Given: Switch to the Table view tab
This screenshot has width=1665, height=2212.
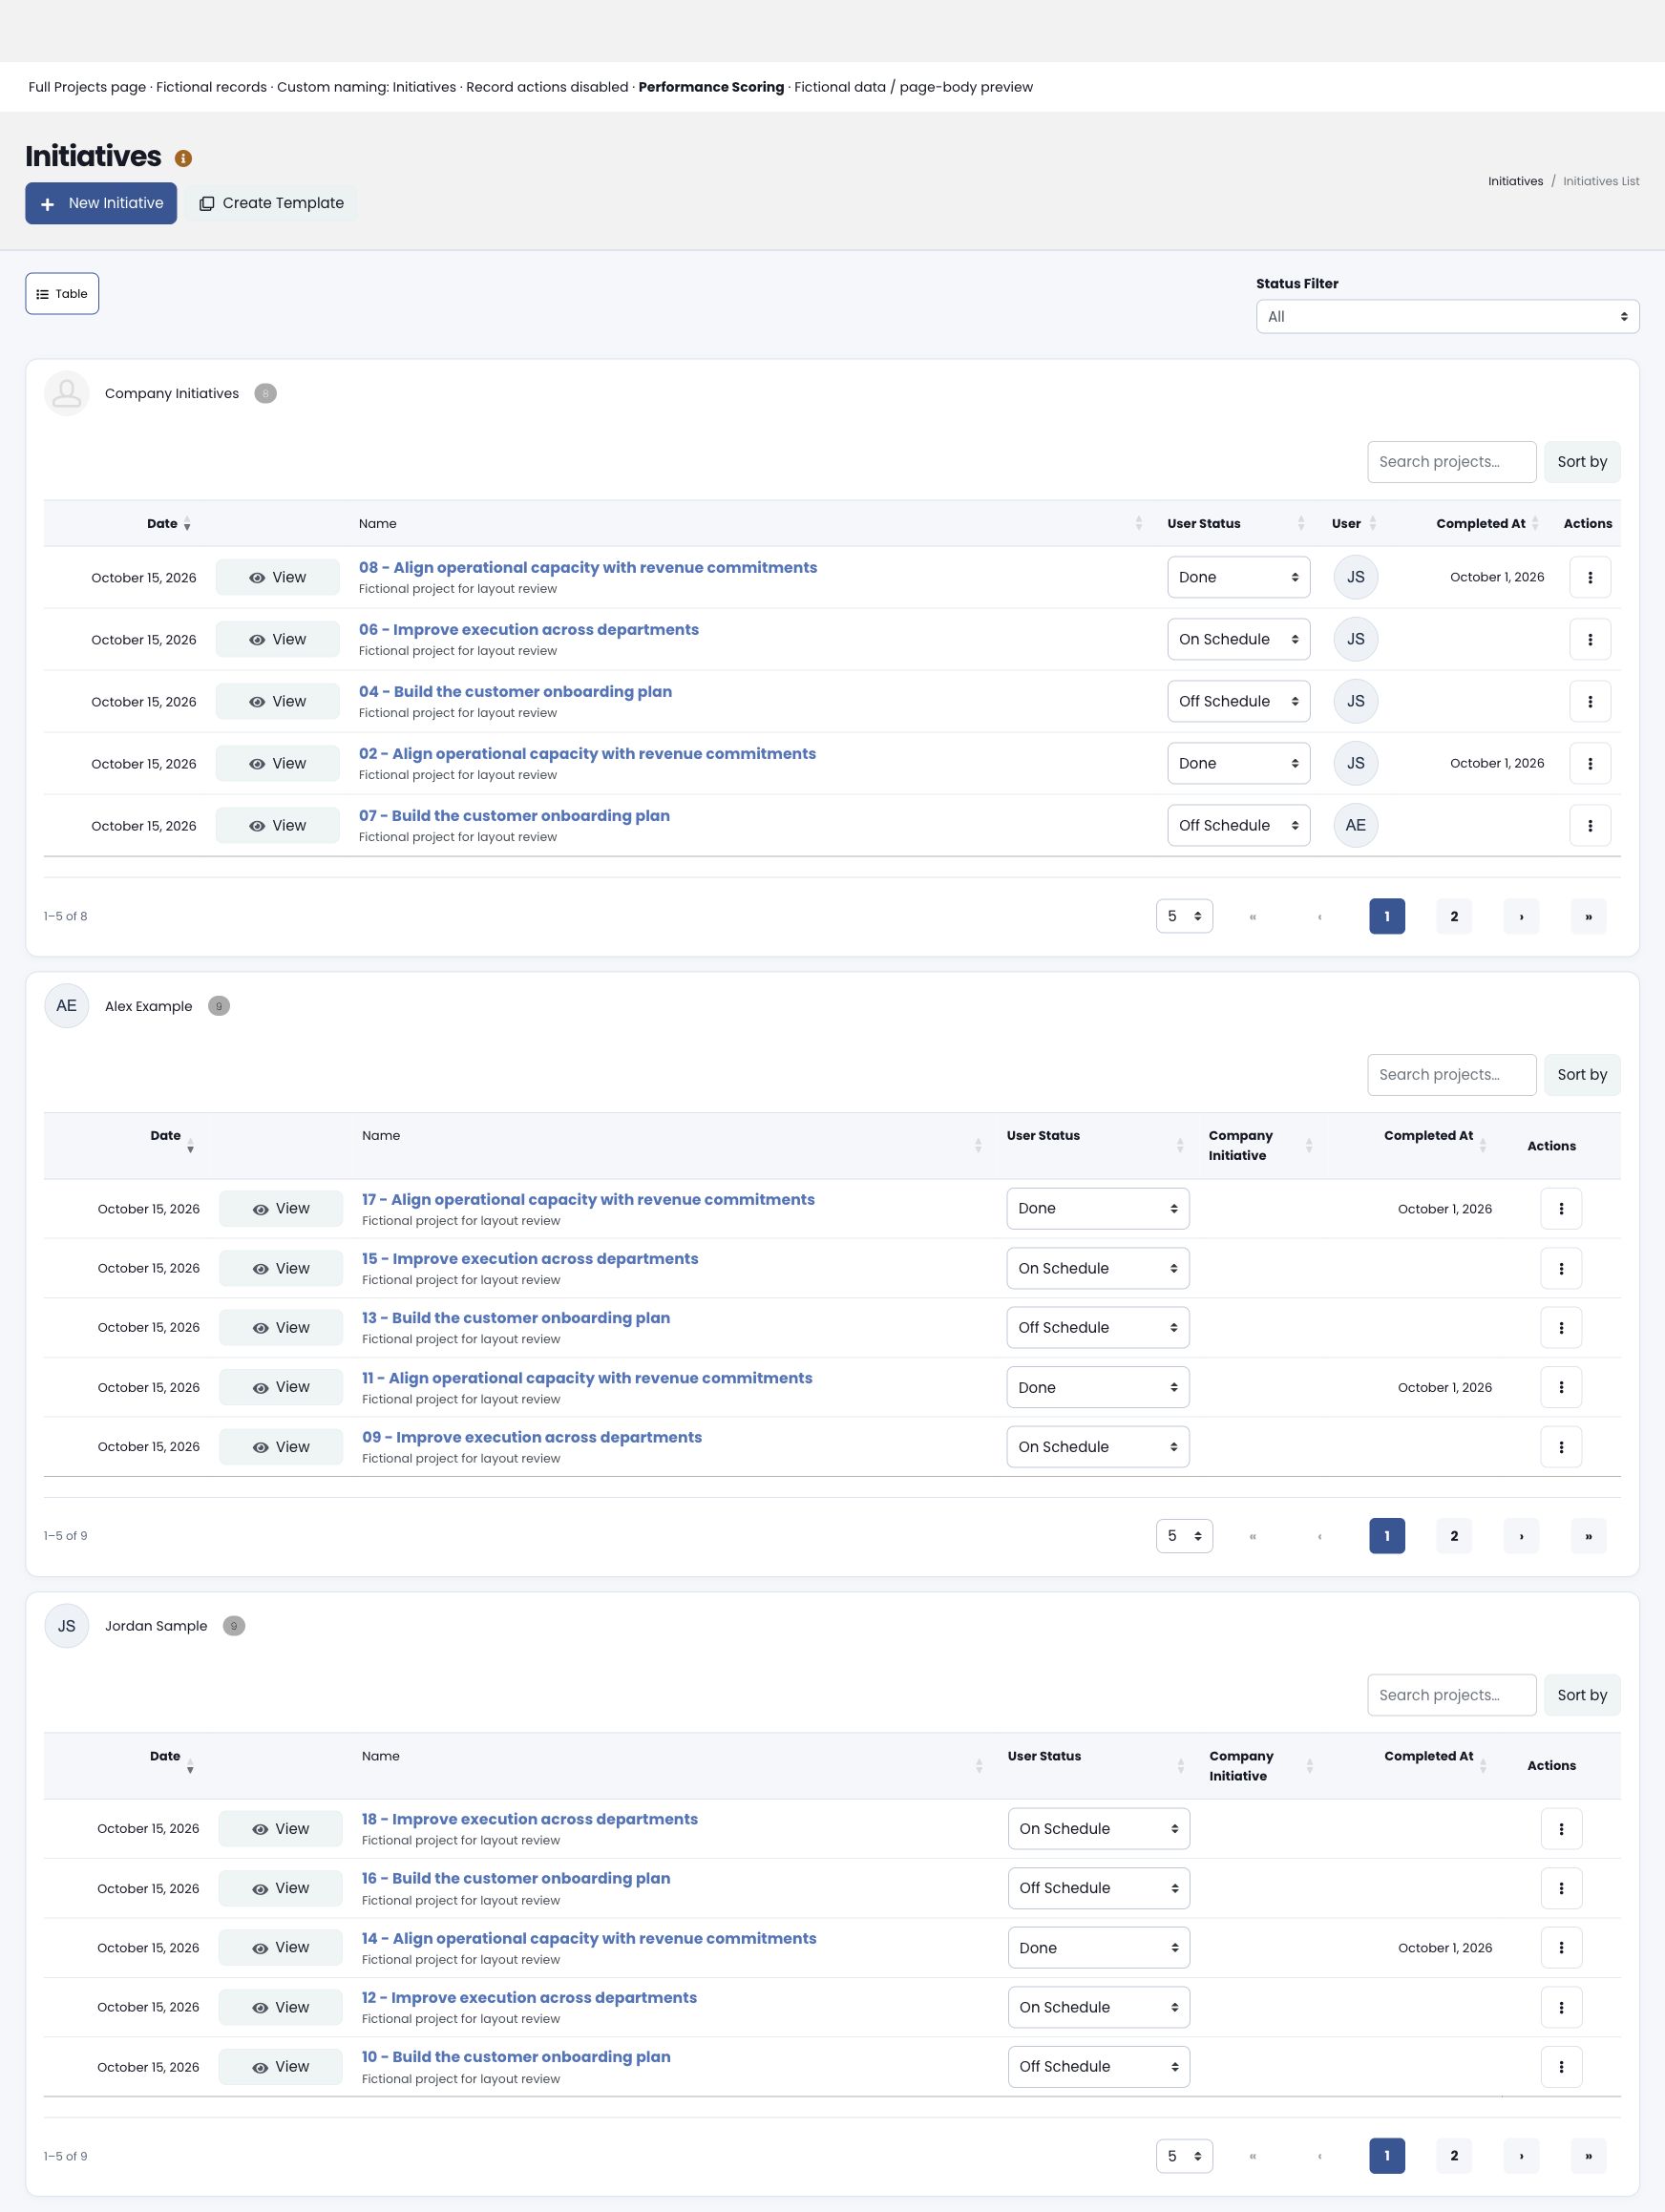Looking at the screenshot, I should click(x=62, y=294).
